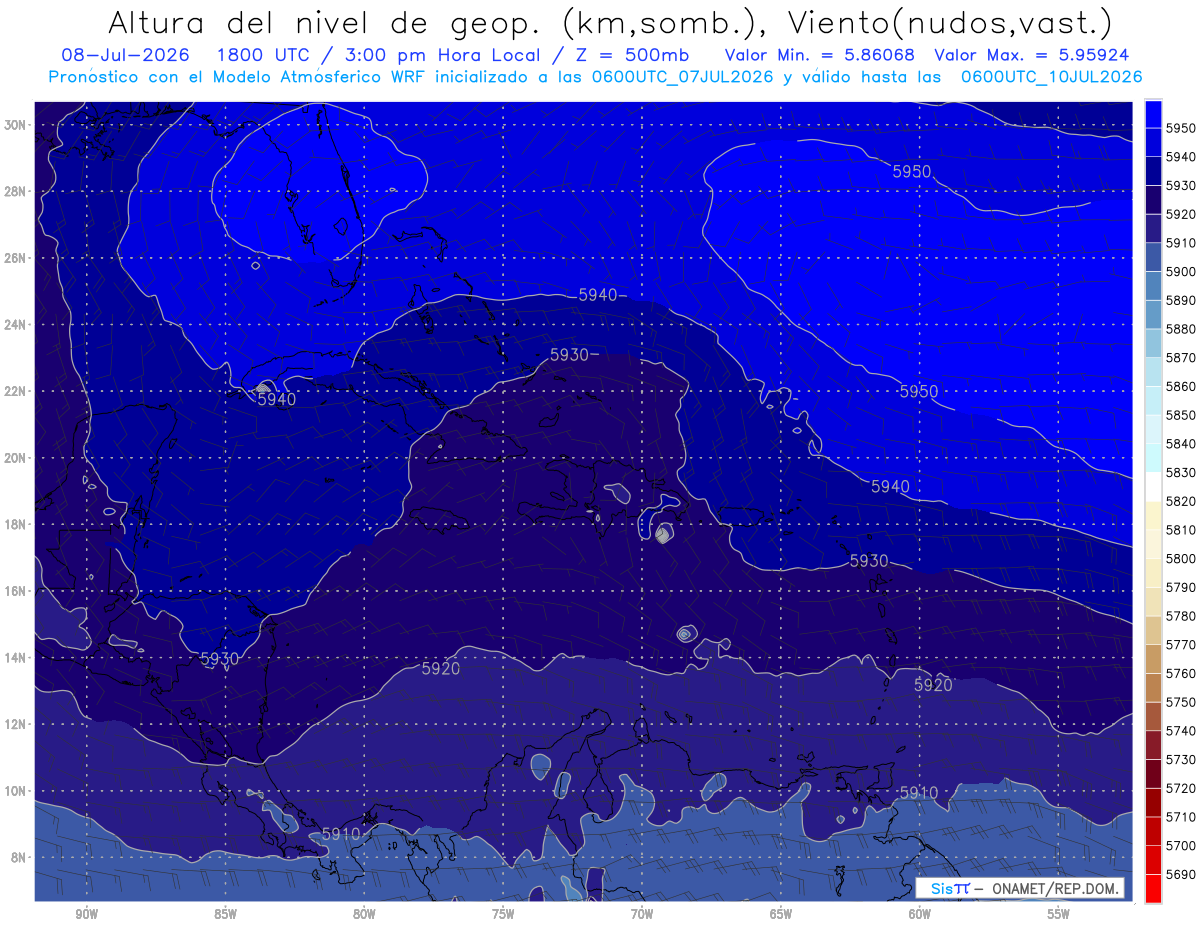Screen dimensions: 1200x927
Task: Click the legend swatch between 5750 and 5740
Action: coord(1153,716)
